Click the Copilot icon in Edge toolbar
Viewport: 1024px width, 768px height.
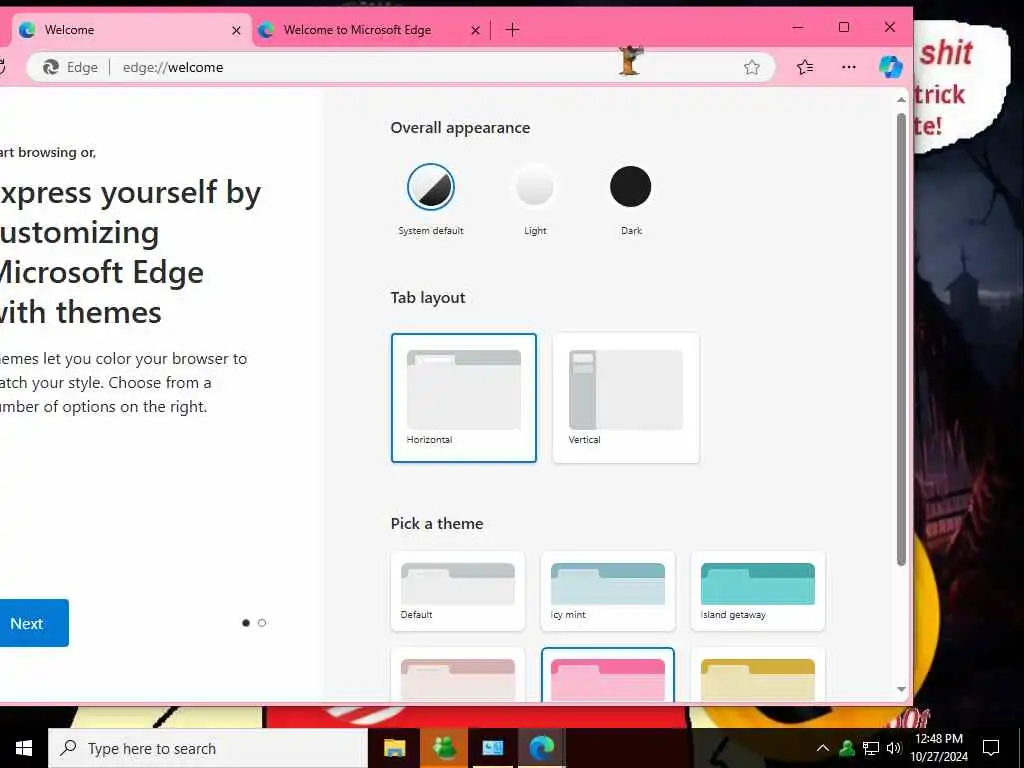(890, 67)
